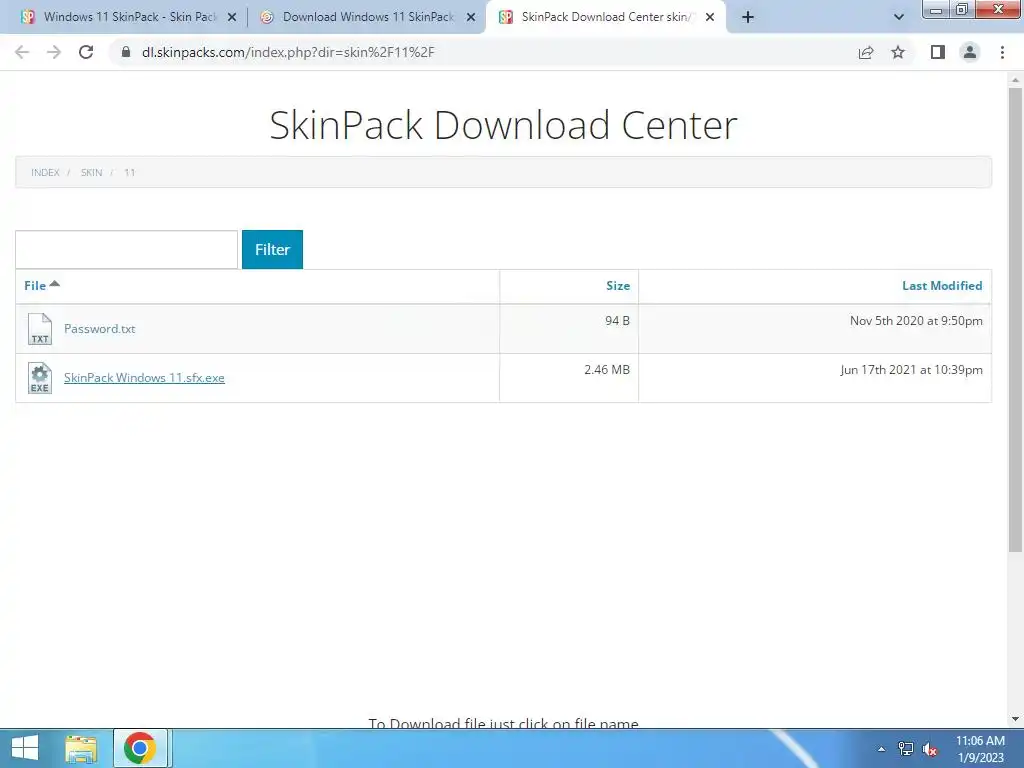This screenshot has height=768, width=1024.
Task: Focus the filter text box
Action: point(127,249)
